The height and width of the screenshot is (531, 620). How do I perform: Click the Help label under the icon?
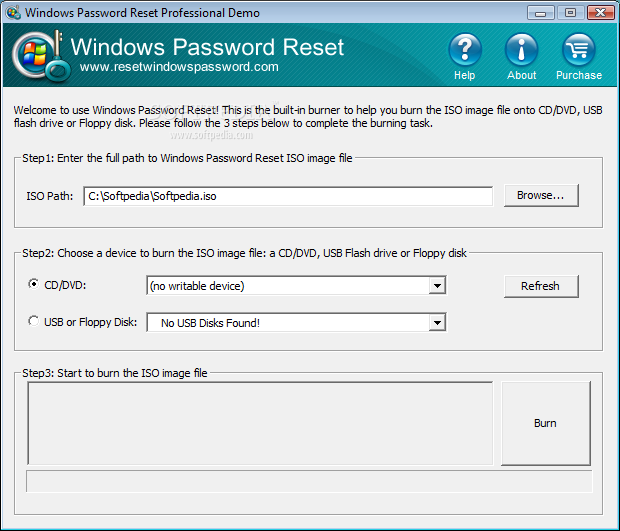(x=465, y=75)
